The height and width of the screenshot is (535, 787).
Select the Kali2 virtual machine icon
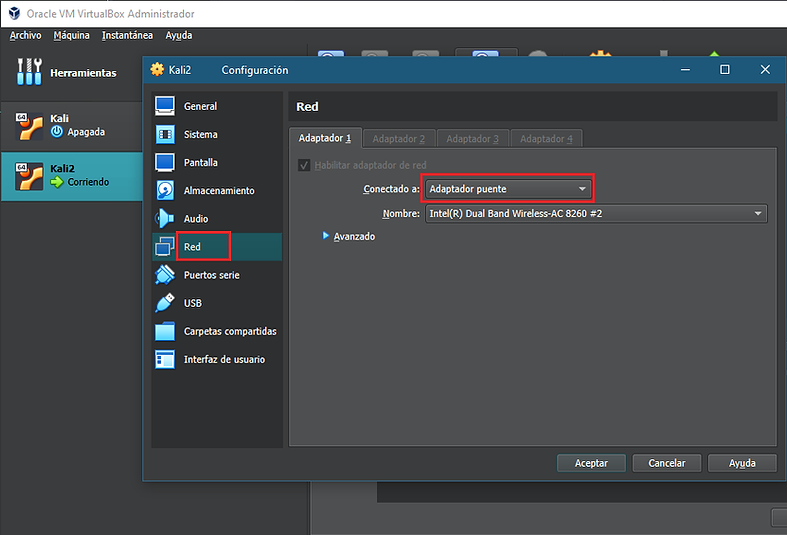coord(29,176)
